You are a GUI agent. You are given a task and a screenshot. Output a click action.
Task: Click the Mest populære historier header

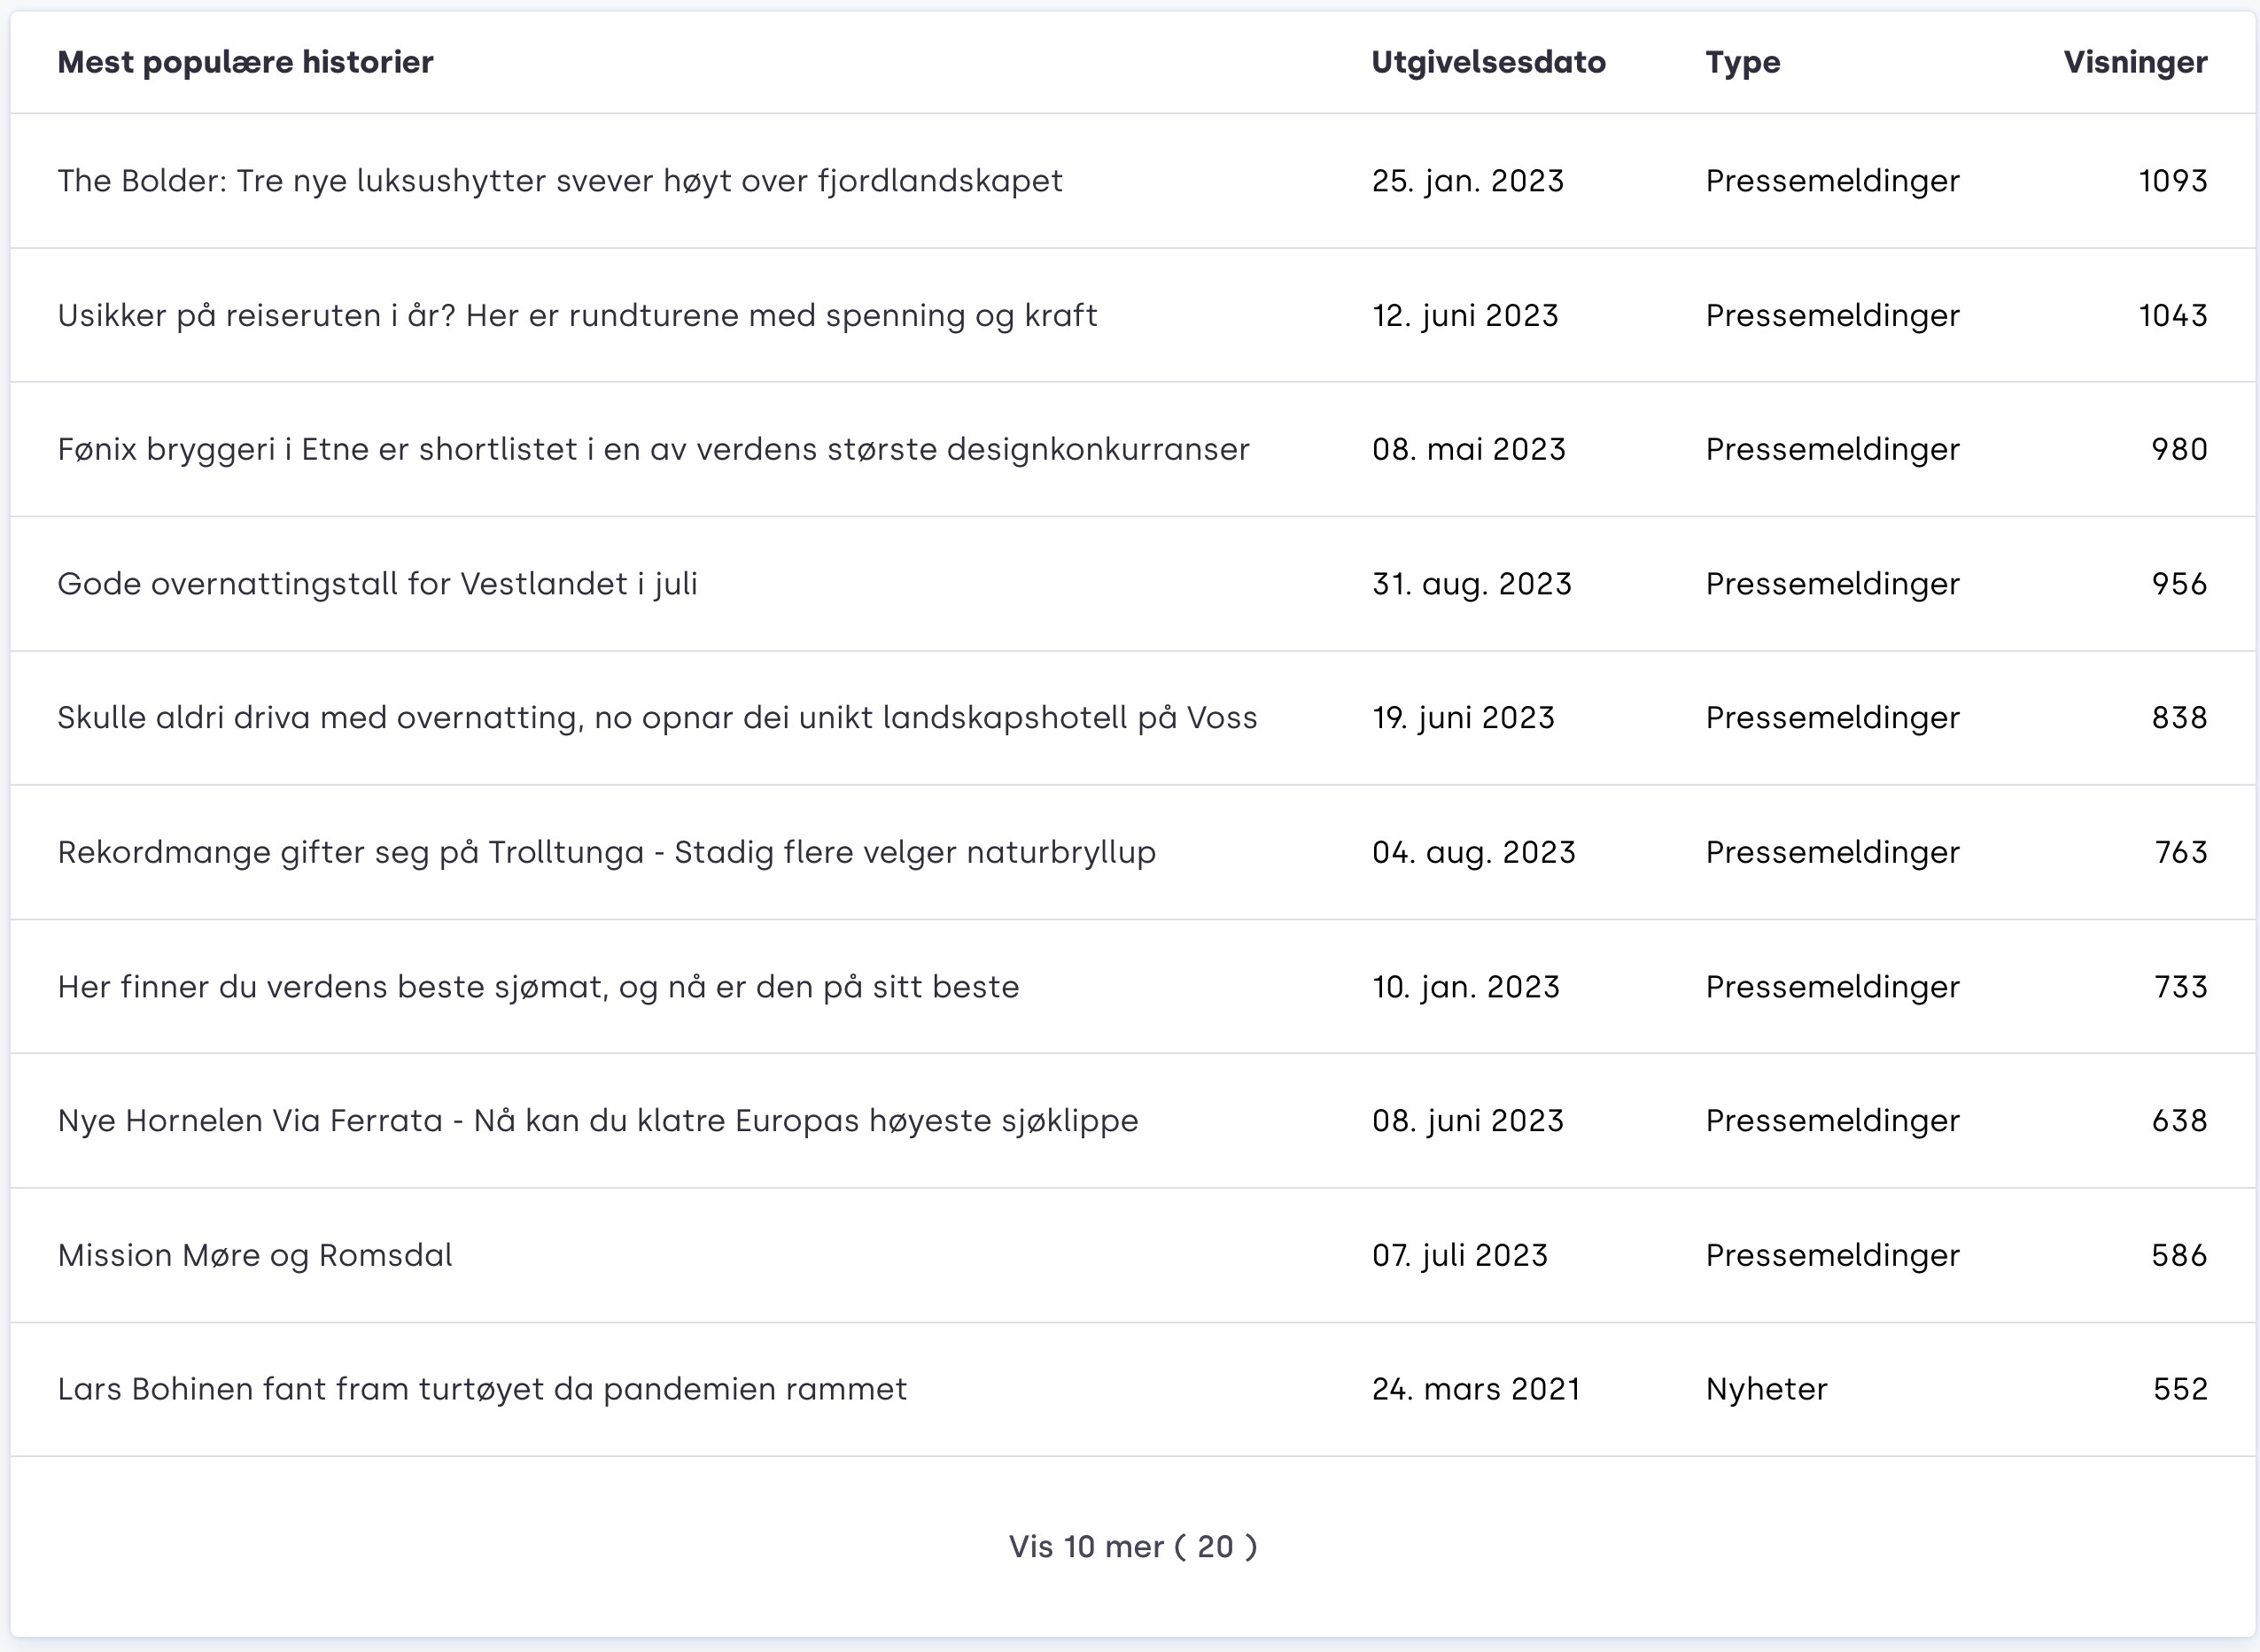pos(245,62)
